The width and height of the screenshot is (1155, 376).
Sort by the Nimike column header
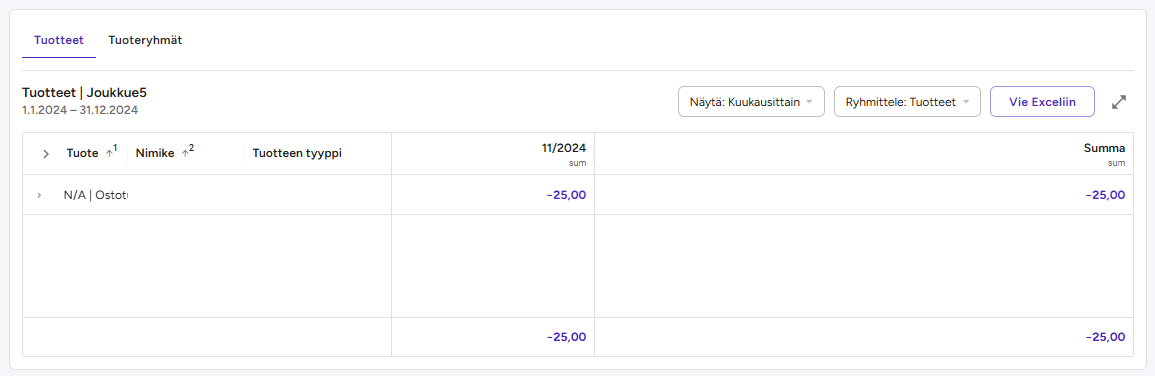155,153
